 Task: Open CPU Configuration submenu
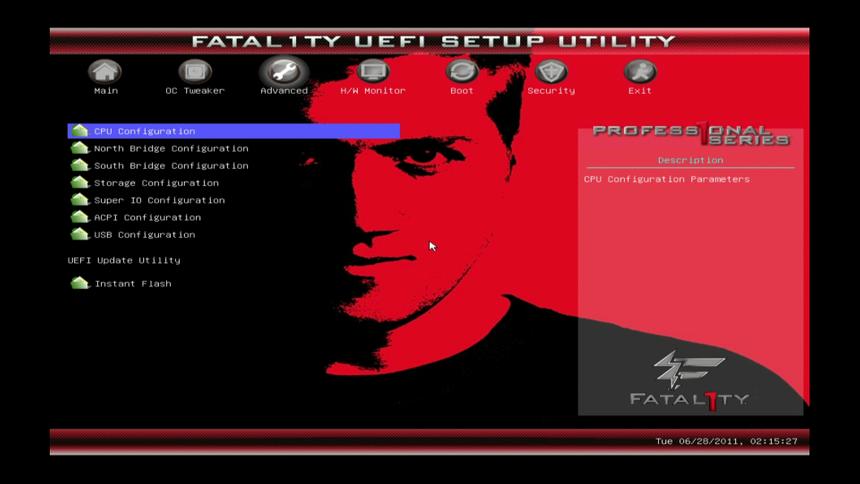click(x=234, y=131)
